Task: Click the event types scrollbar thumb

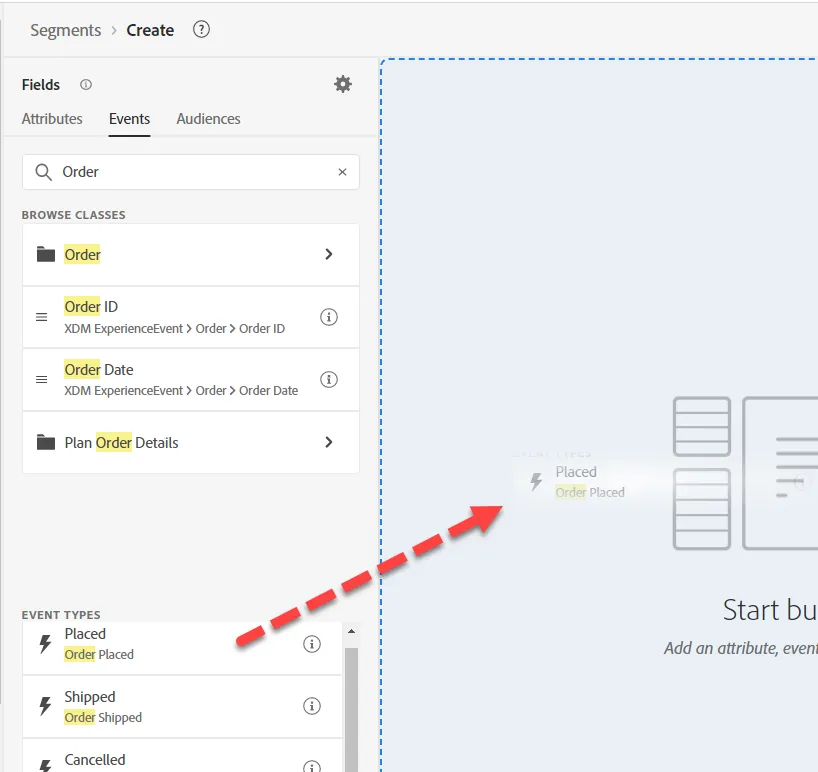Action: (x=352, y=709)
